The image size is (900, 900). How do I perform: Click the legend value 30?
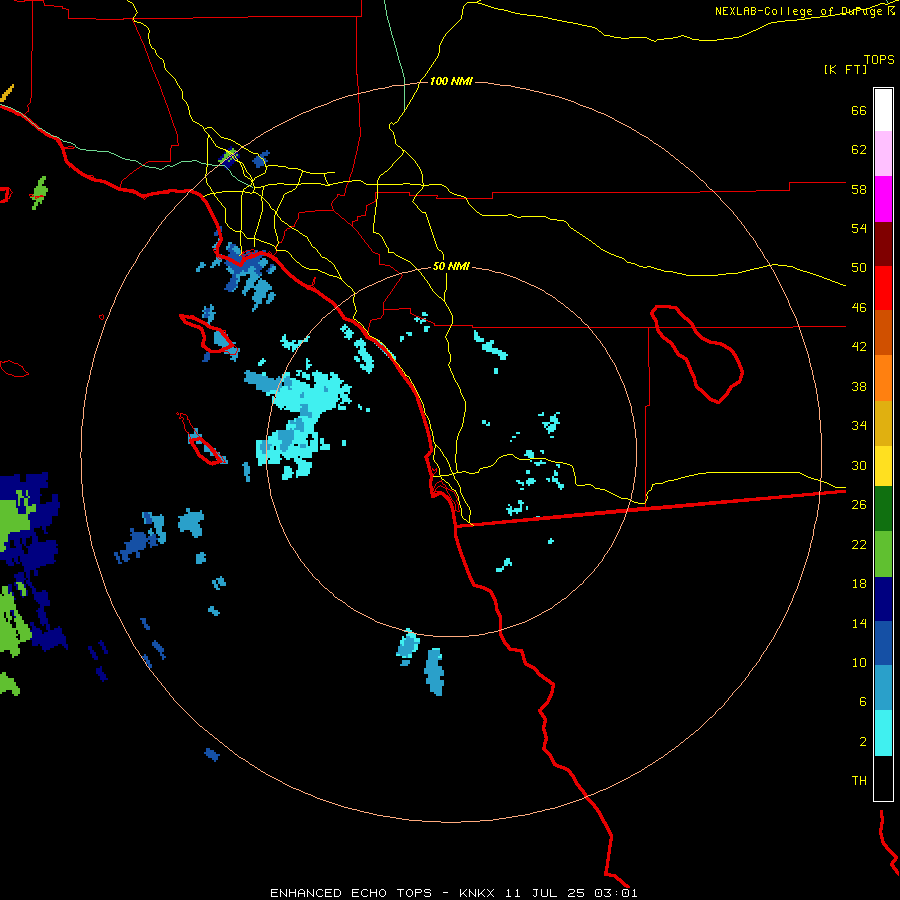coord(859,465)
